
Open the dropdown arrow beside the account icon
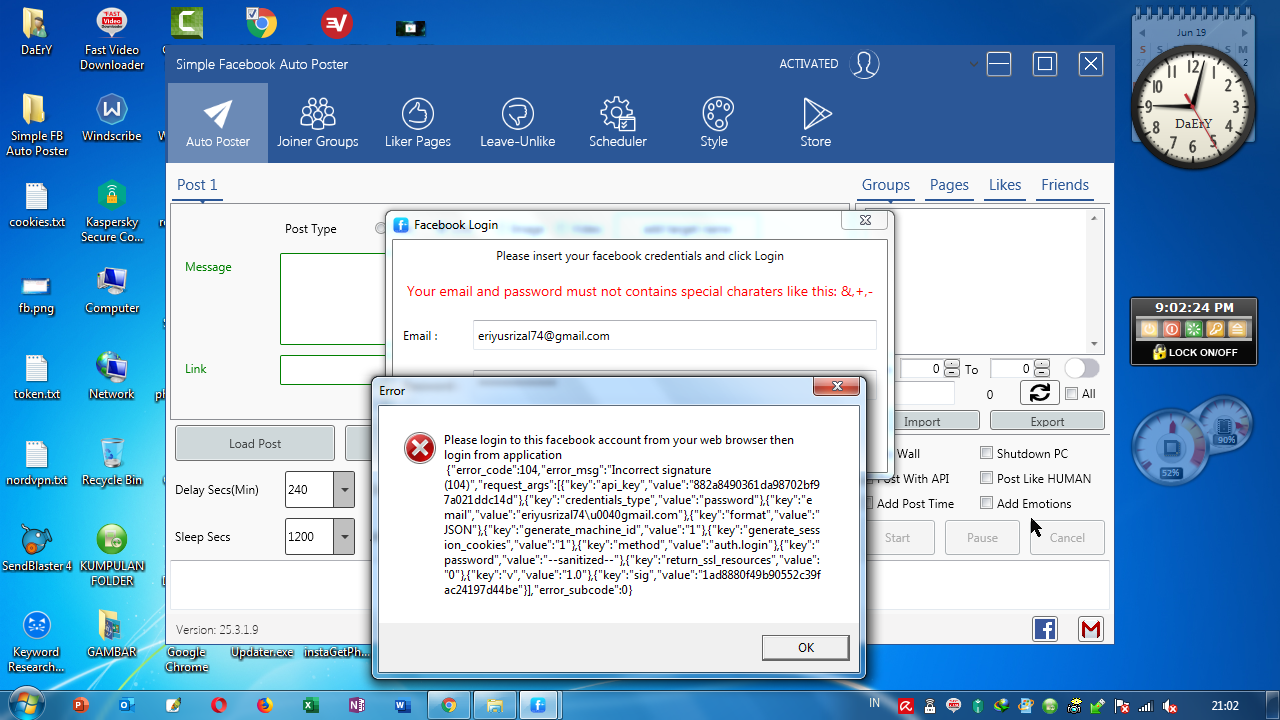click(x=974, y=66)
